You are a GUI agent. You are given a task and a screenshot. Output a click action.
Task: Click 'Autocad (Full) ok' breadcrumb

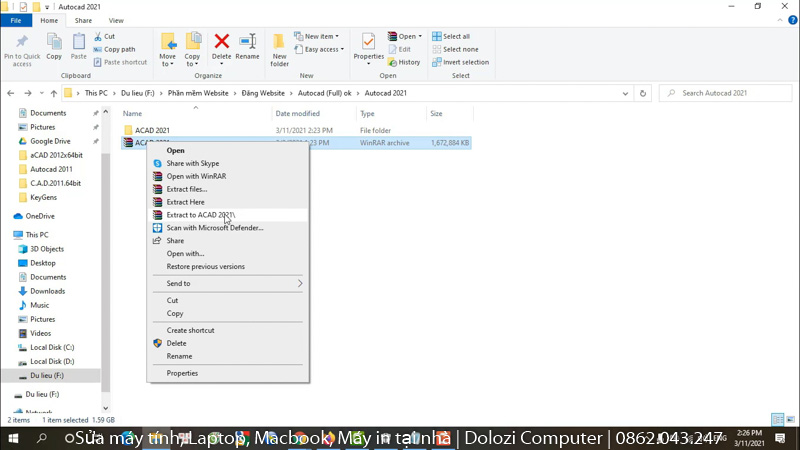[x=324, y=93]
